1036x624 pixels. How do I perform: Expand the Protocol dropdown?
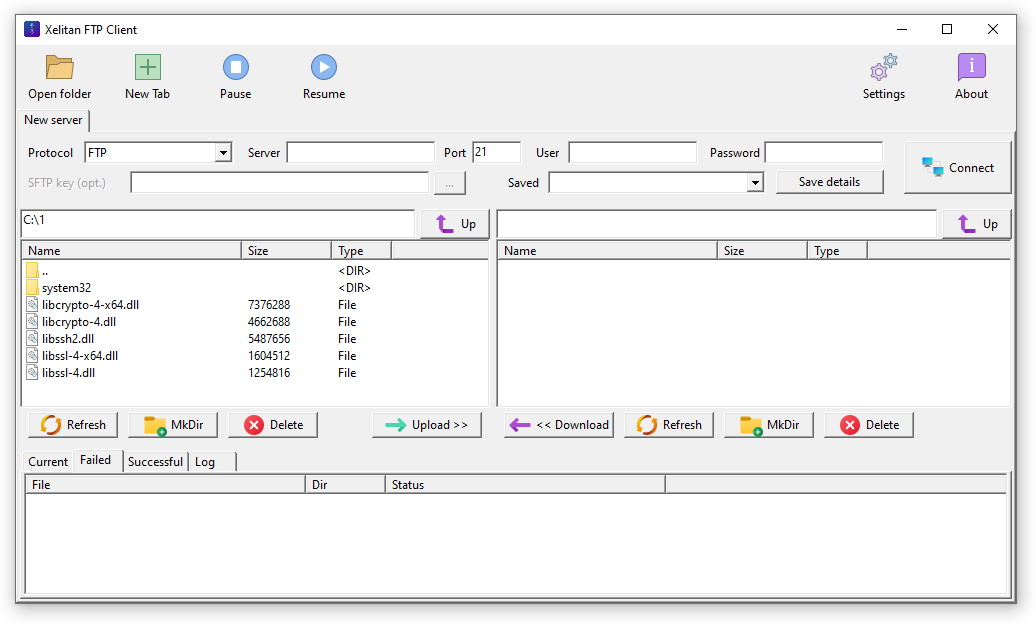pos(223,153)
